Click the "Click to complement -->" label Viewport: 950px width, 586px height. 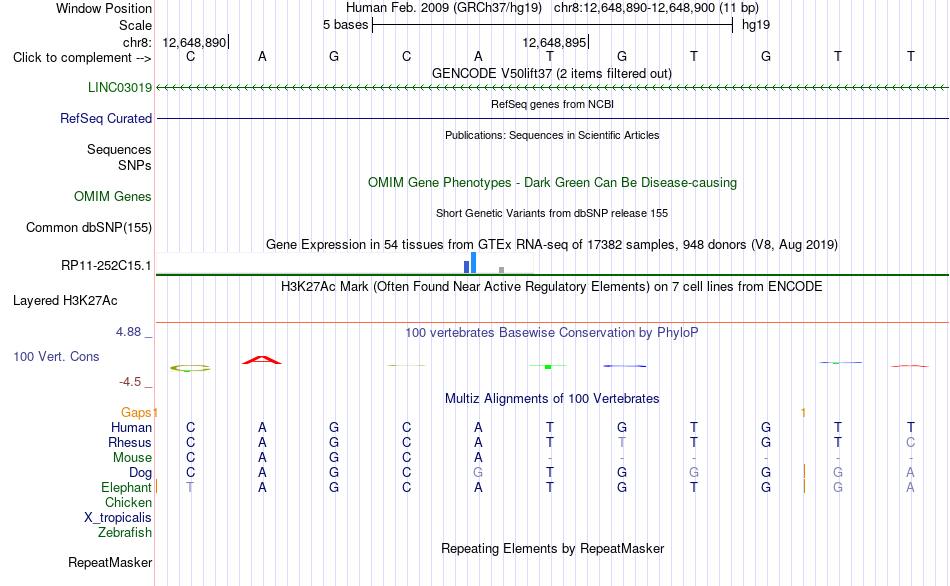[x=82, y=58]
